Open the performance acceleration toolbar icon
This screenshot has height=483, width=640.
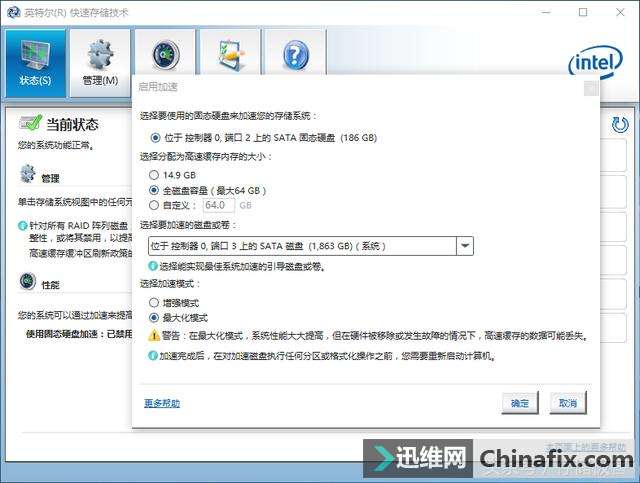[x=165, y=55]
